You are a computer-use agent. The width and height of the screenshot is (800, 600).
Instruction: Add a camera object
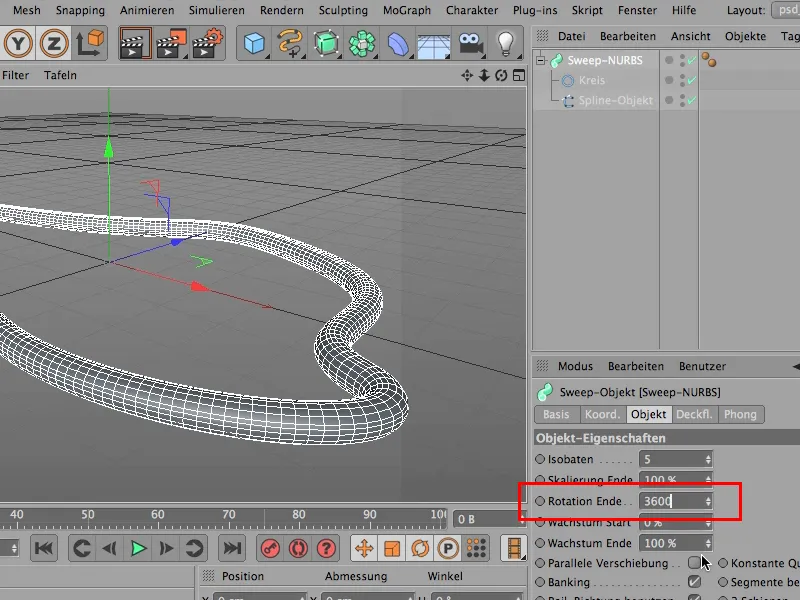point(470,43)
